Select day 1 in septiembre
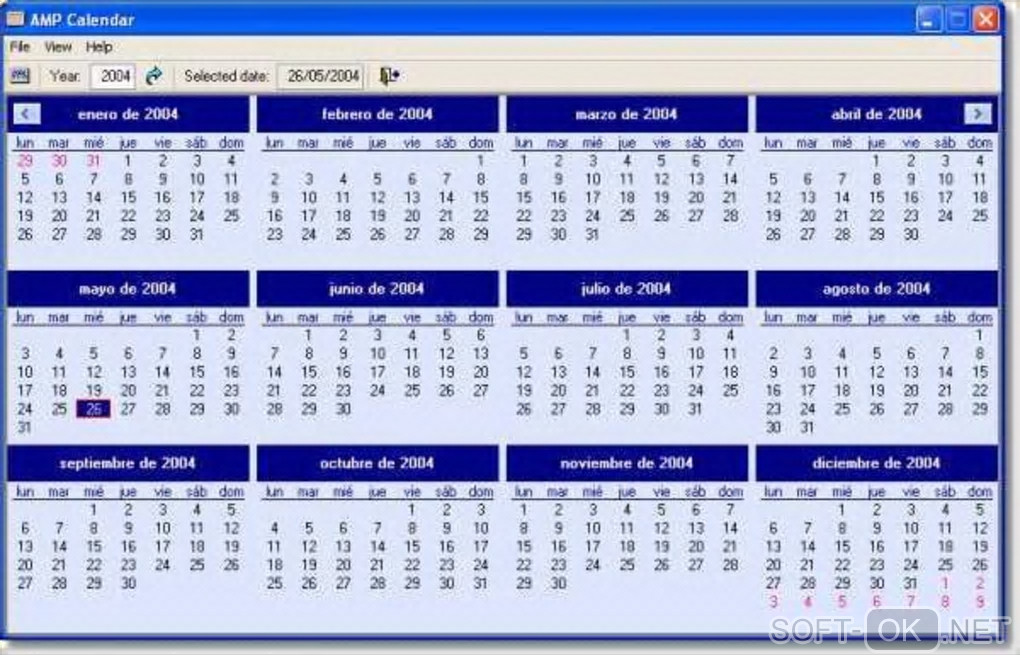This screenshot has width=1020, height=655. 94,510
